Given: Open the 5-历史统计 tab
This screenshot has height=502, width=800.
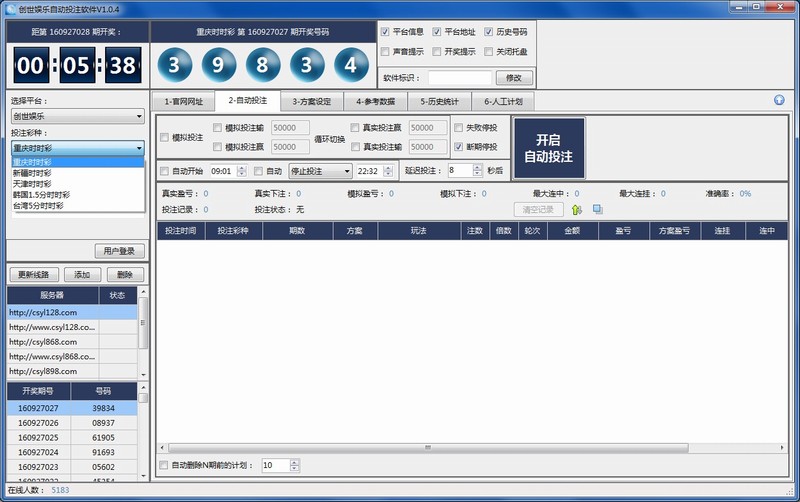Looking at the screenshot, I should coord(441,101).
